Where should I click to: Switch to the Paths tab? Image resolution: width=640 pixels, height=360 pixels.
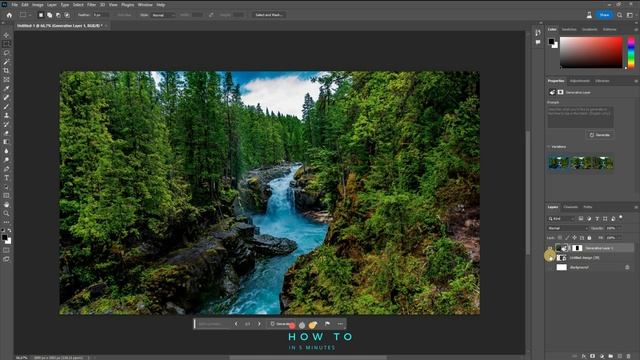588,207
